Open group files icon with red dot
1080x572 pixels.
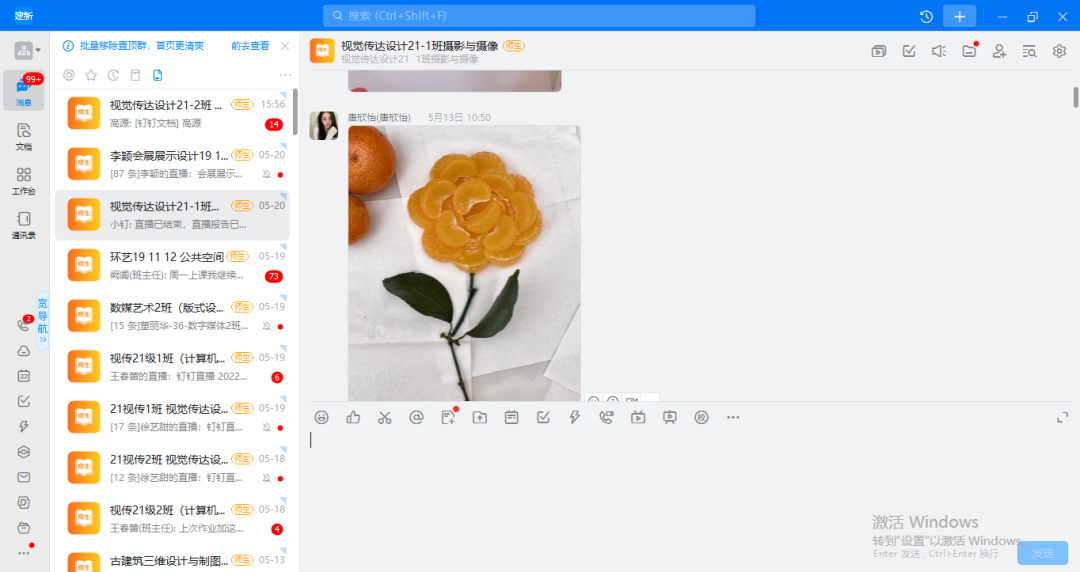coord(970,51)
